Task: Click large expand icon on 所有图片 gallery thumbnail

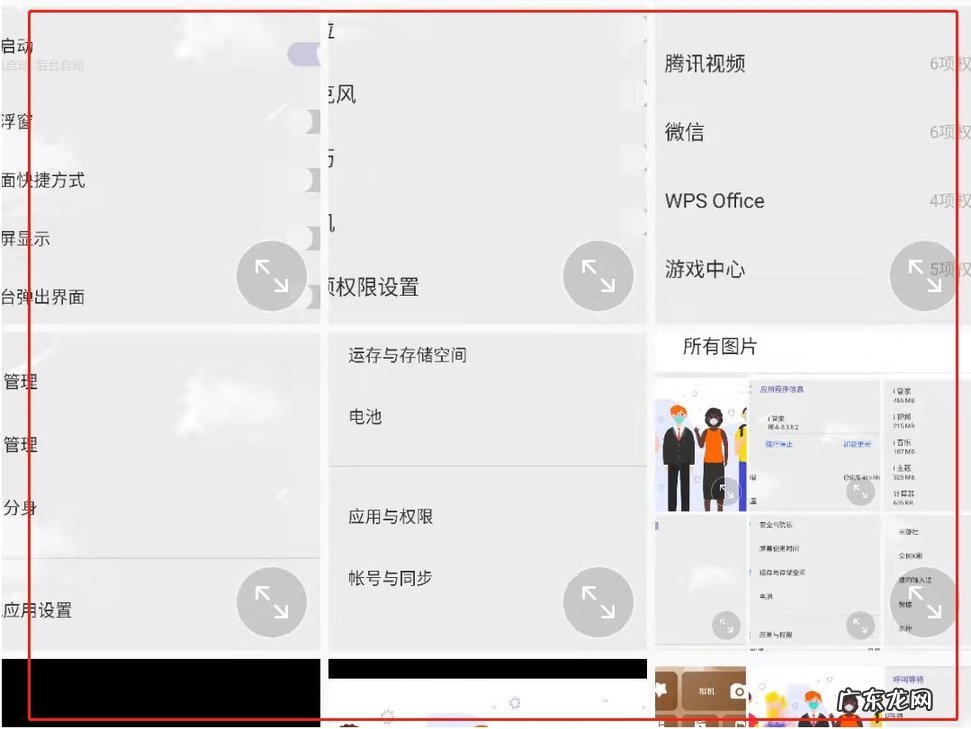Action: [x=923, y=602]
